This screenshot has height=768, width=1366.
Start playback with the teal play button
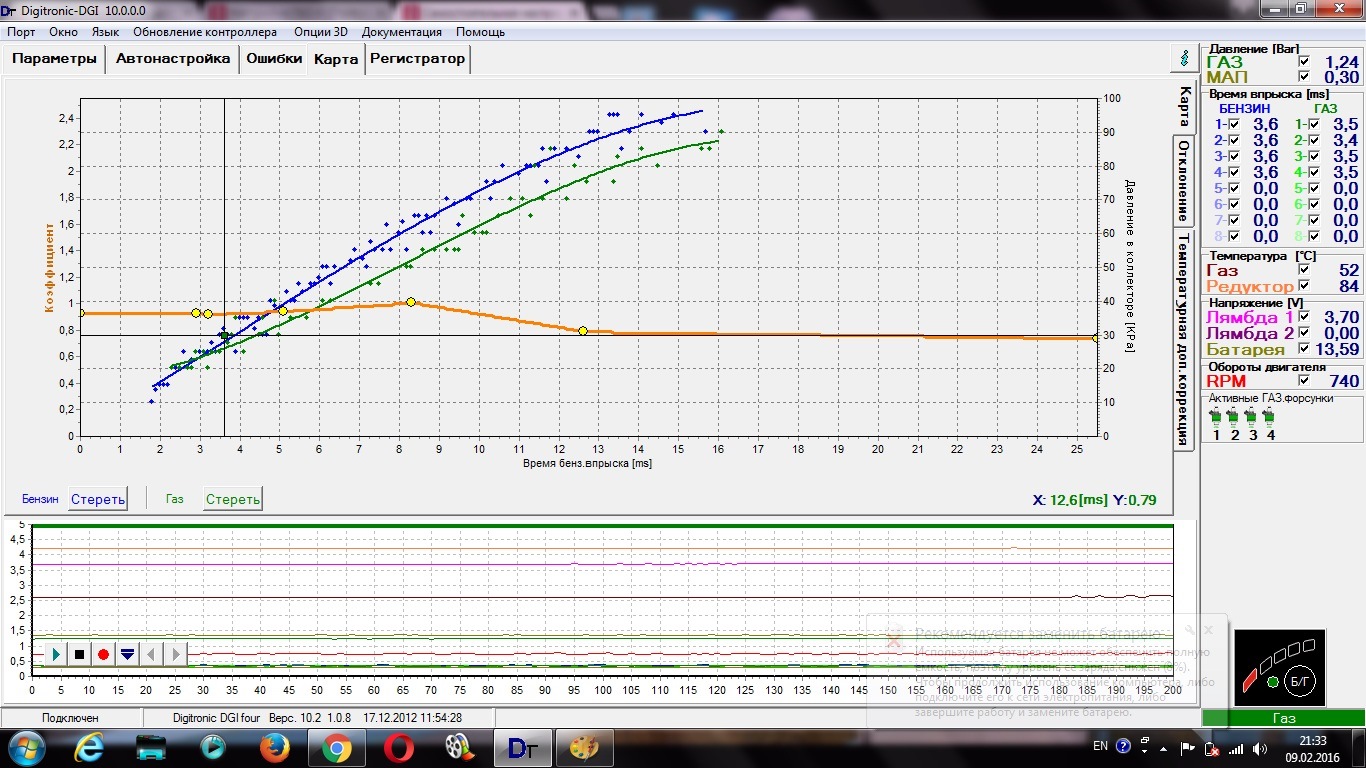click(56, 654)
